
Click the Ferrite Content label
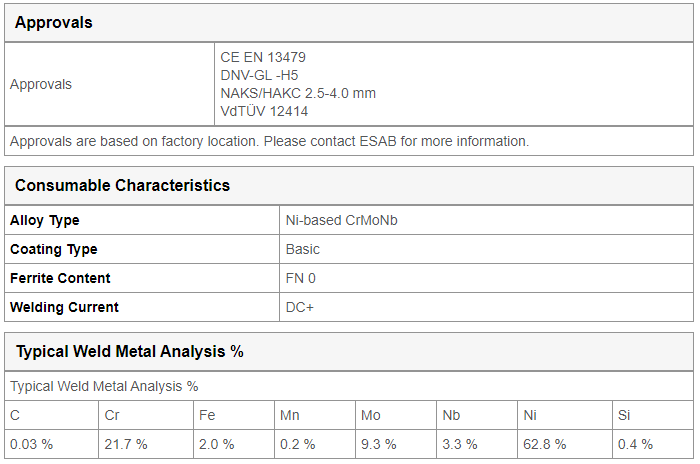[x=60, y=278]
